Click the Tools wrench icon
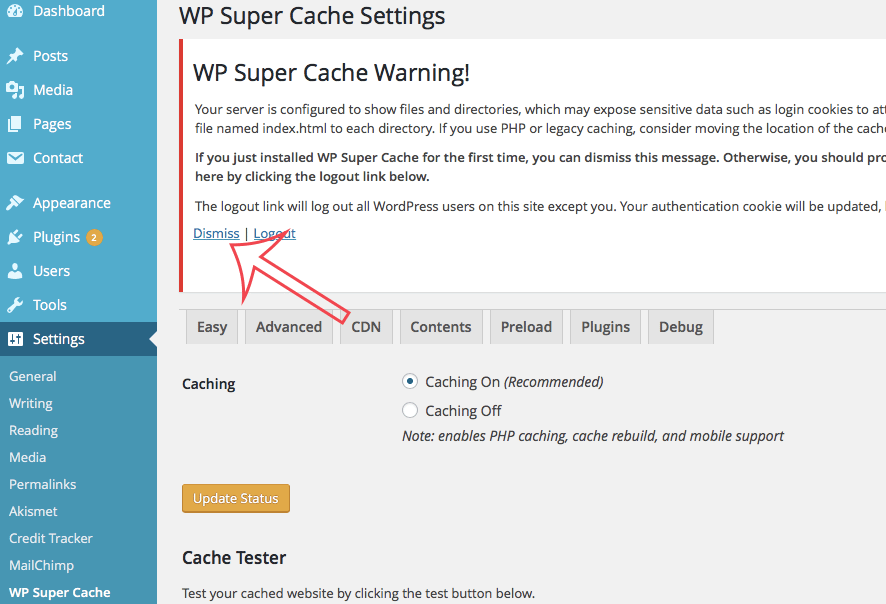Screen dimensions: 886x604 (x=15, y=305)
